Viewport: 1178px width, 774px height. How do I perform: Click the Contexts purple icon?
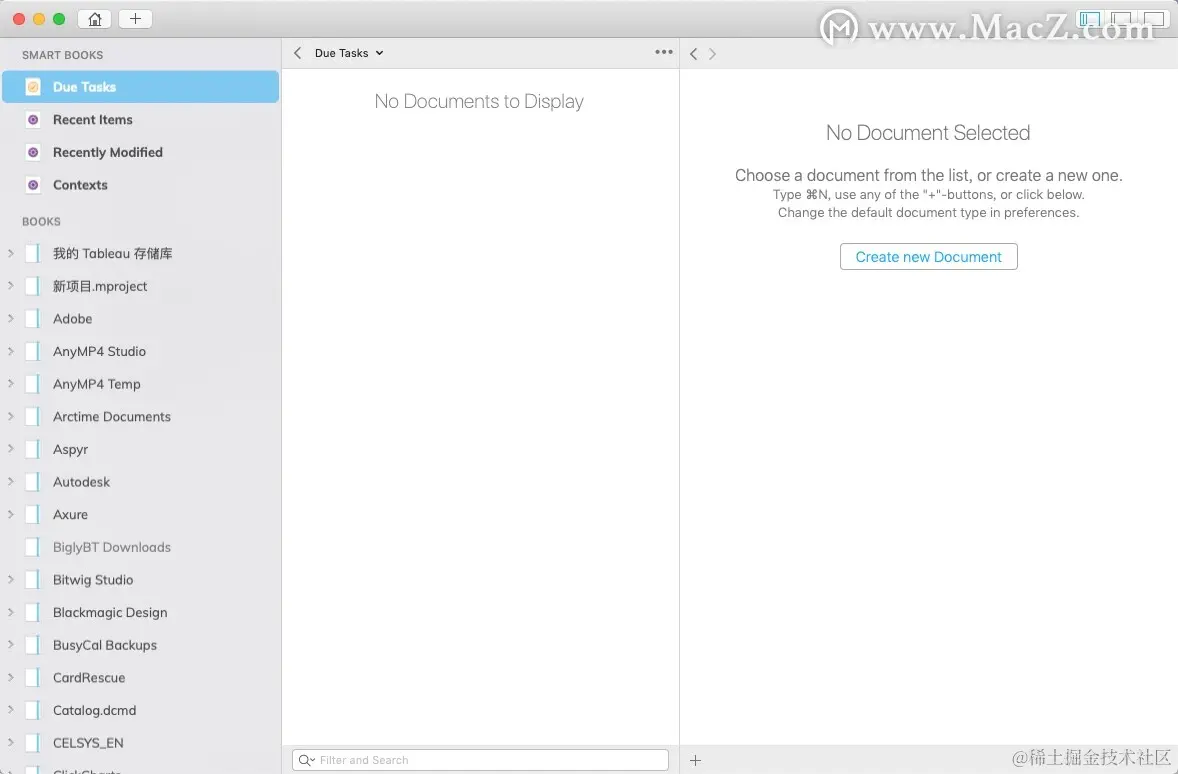[33, 185]
